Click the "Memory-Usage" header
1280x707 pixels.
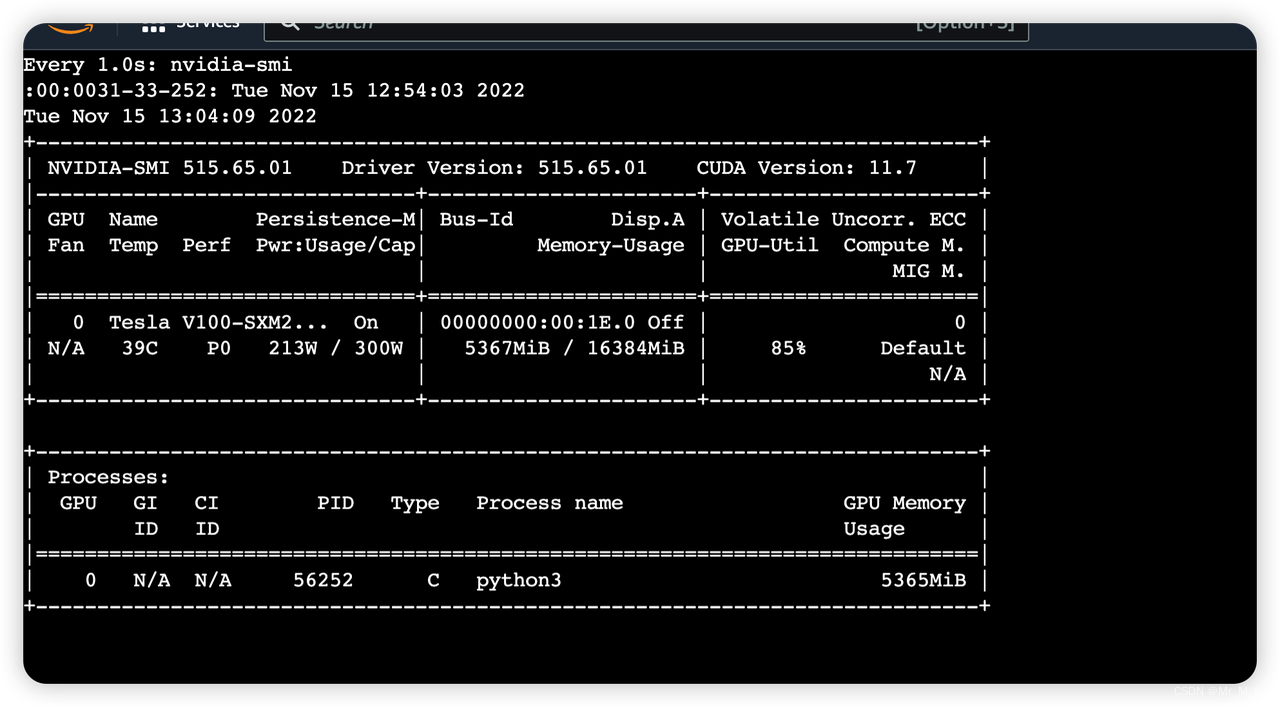coord(611,245)
